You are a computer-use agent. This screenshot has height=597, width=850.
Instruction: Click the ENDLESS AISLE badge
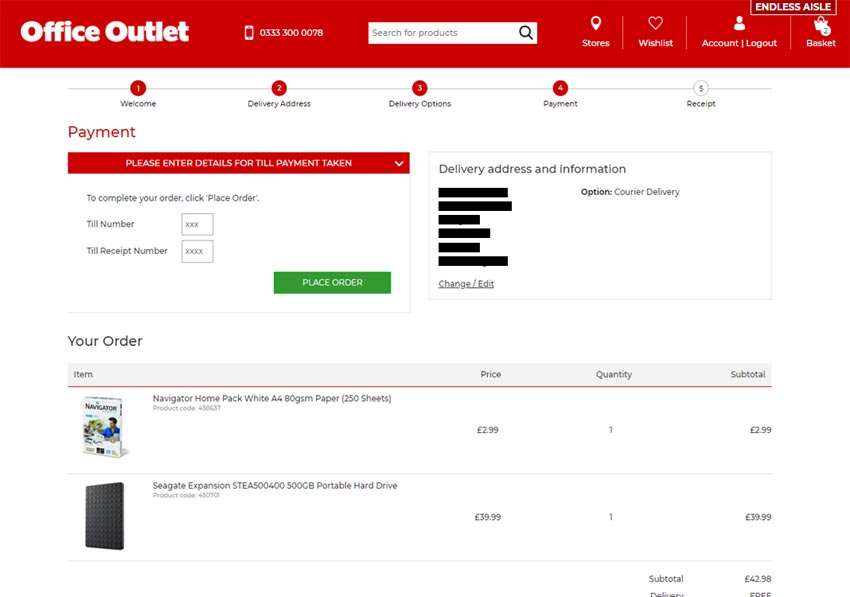tap(793, 7)
